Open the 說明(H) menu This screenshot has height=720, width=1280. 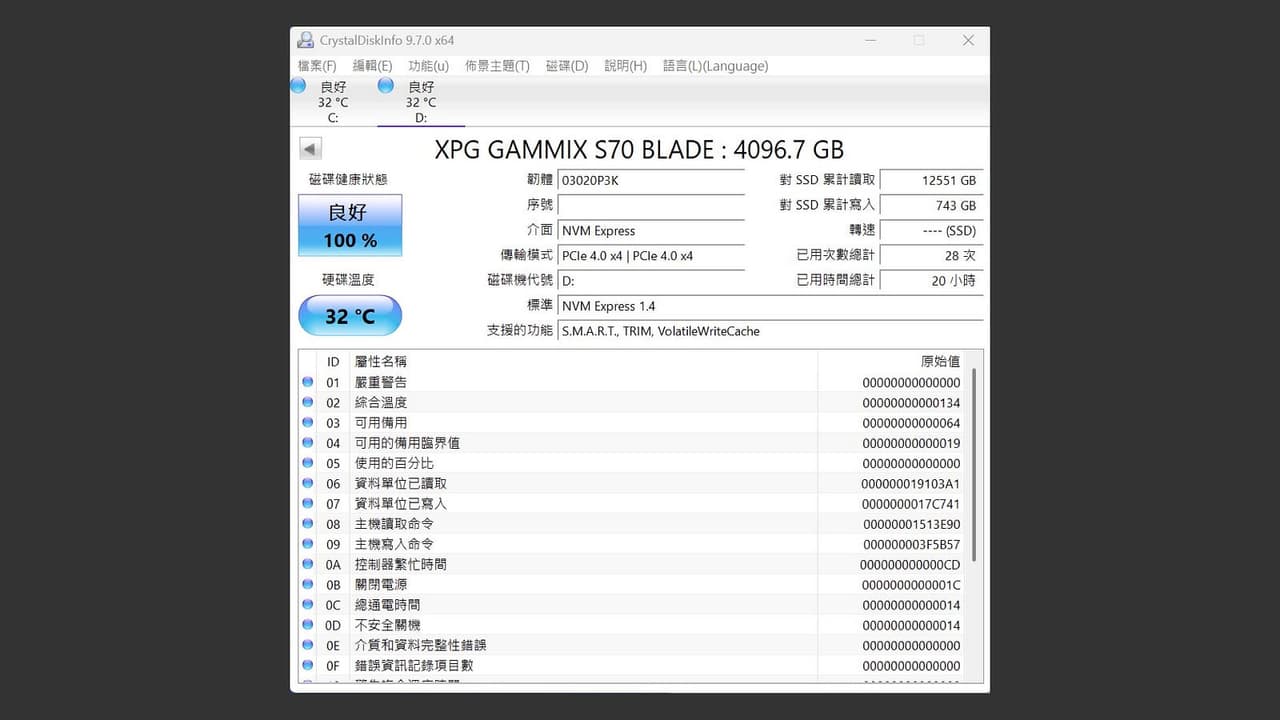point(625,66)
